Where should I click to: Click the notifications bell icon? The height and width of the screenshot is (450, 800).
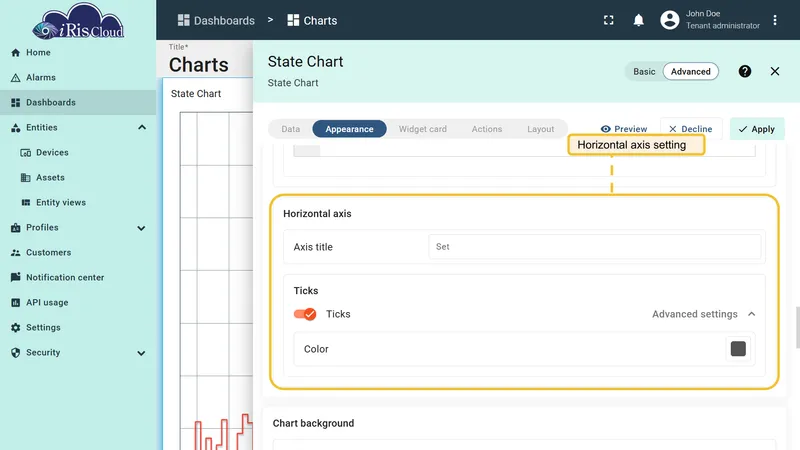[638, 20]
